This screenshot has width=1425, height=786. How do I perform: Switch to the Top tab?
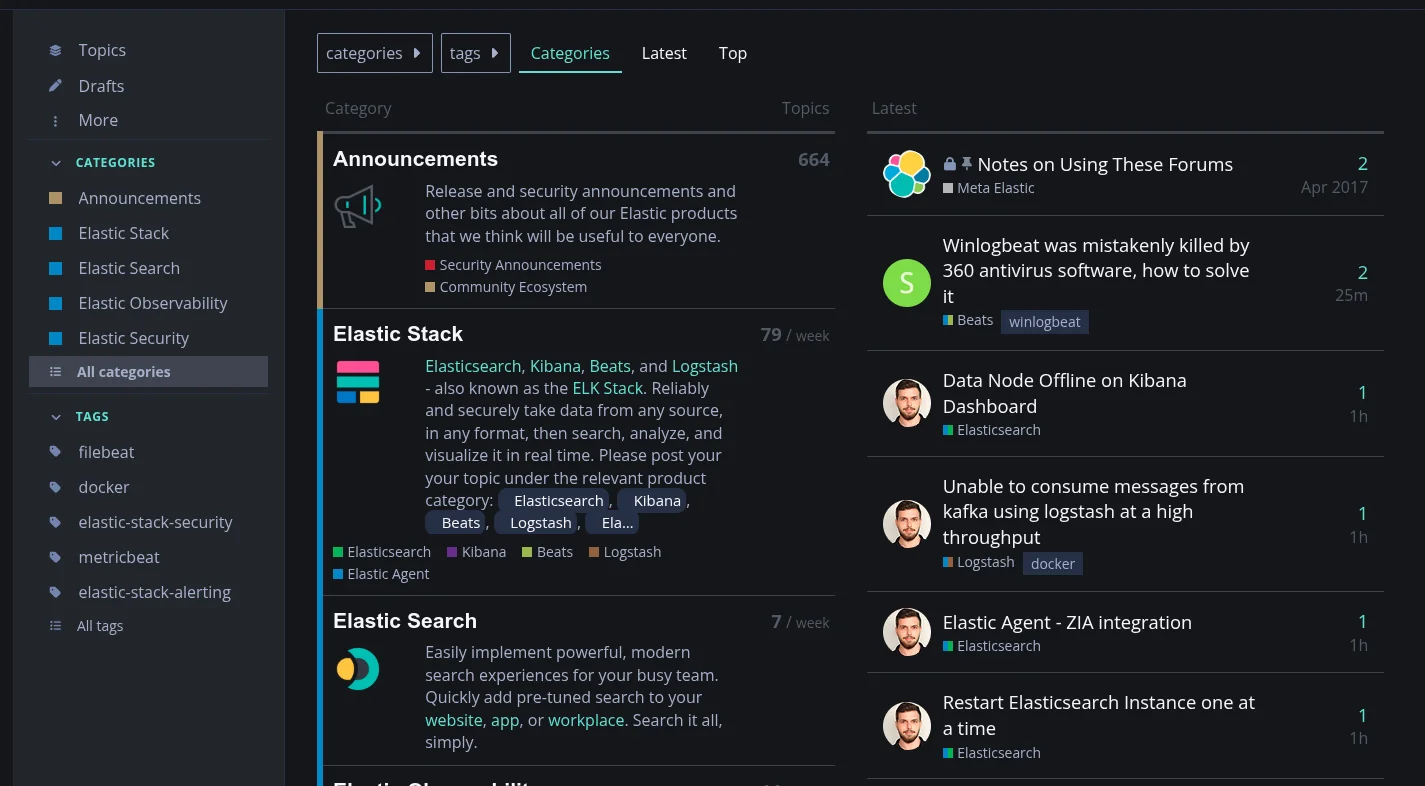click(x=733, y=53)
